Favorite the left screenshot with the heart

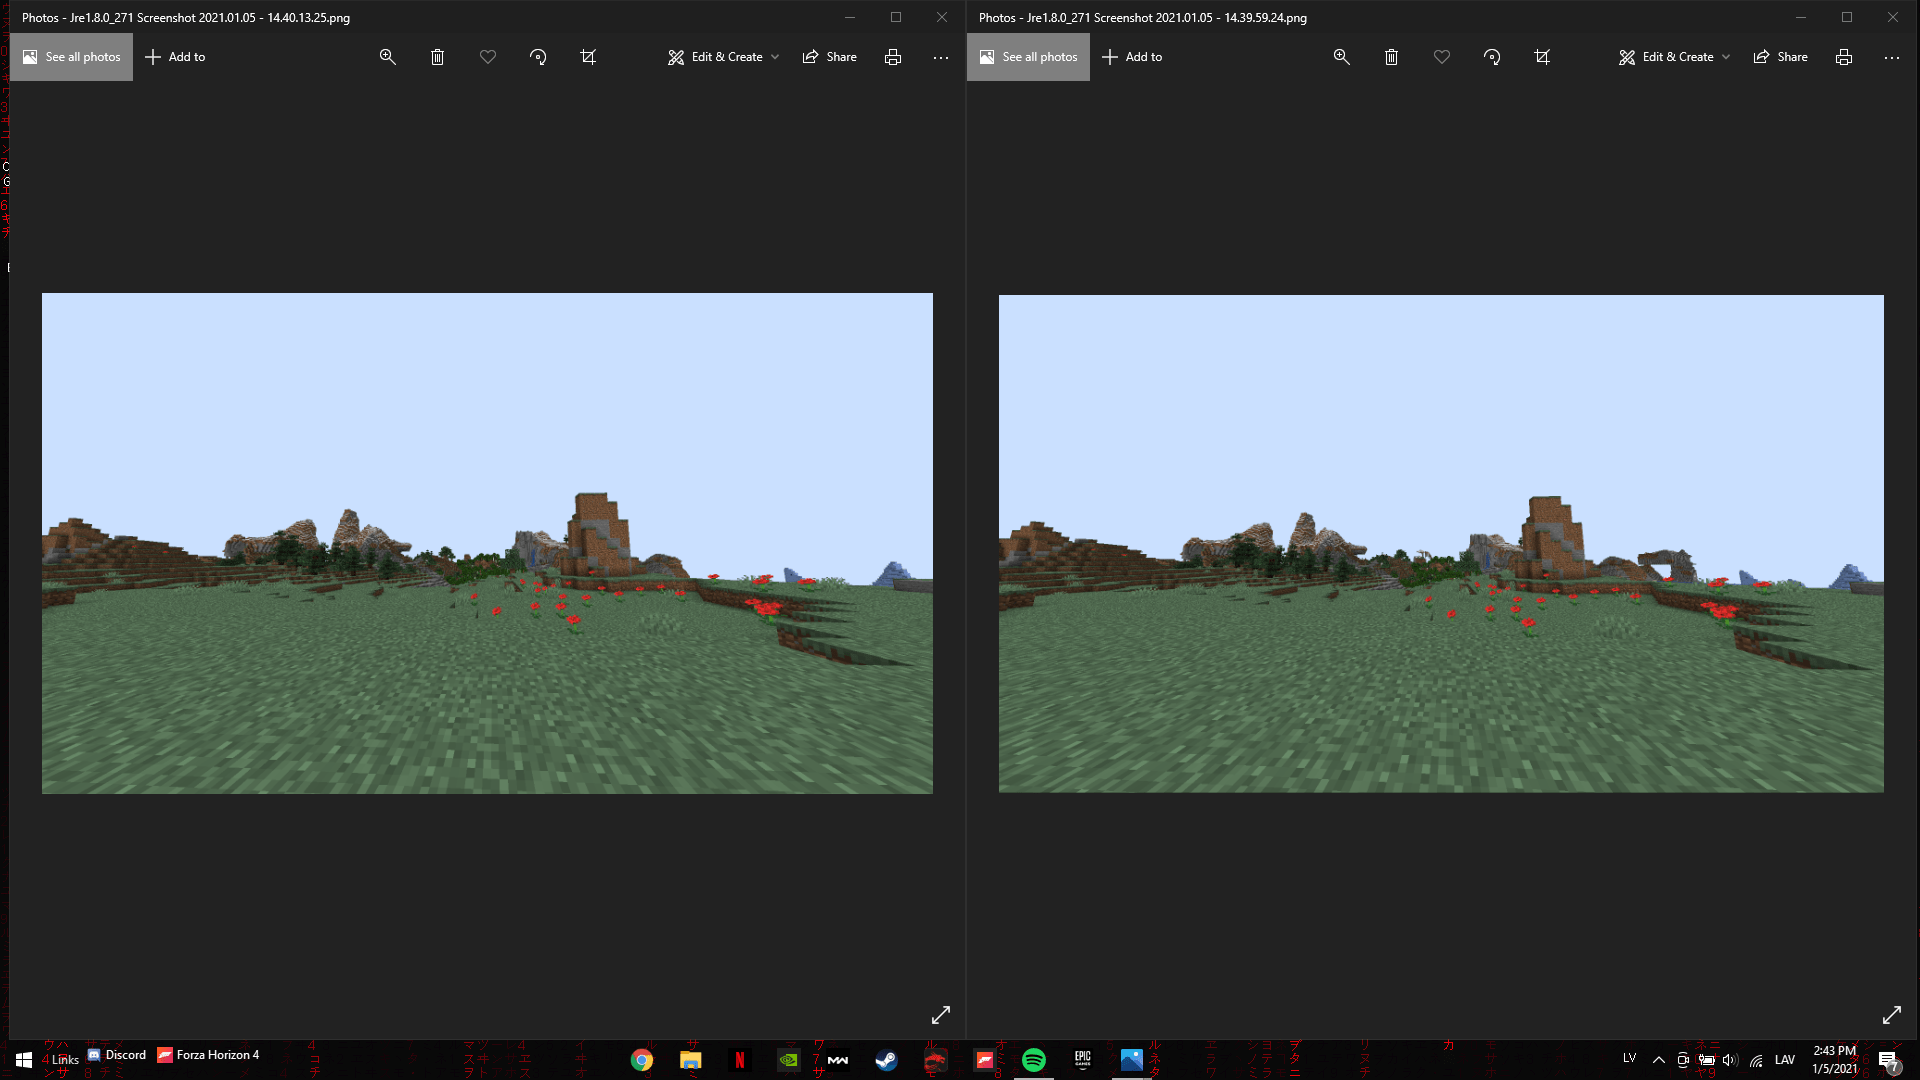point(488,57)
